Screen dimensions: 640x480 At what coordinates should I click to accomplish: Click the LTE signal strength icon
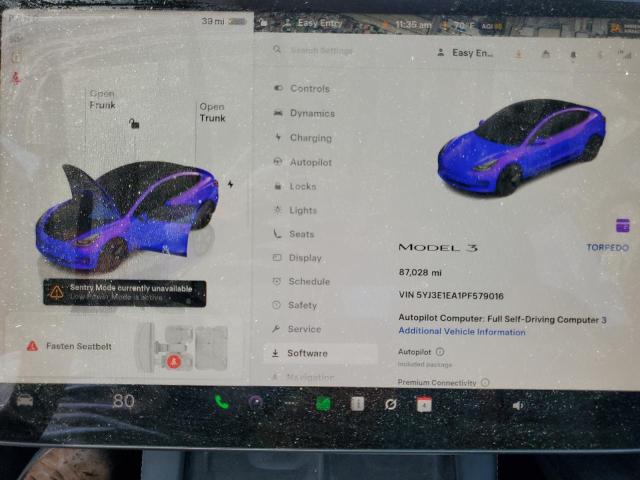pos(624,55)
